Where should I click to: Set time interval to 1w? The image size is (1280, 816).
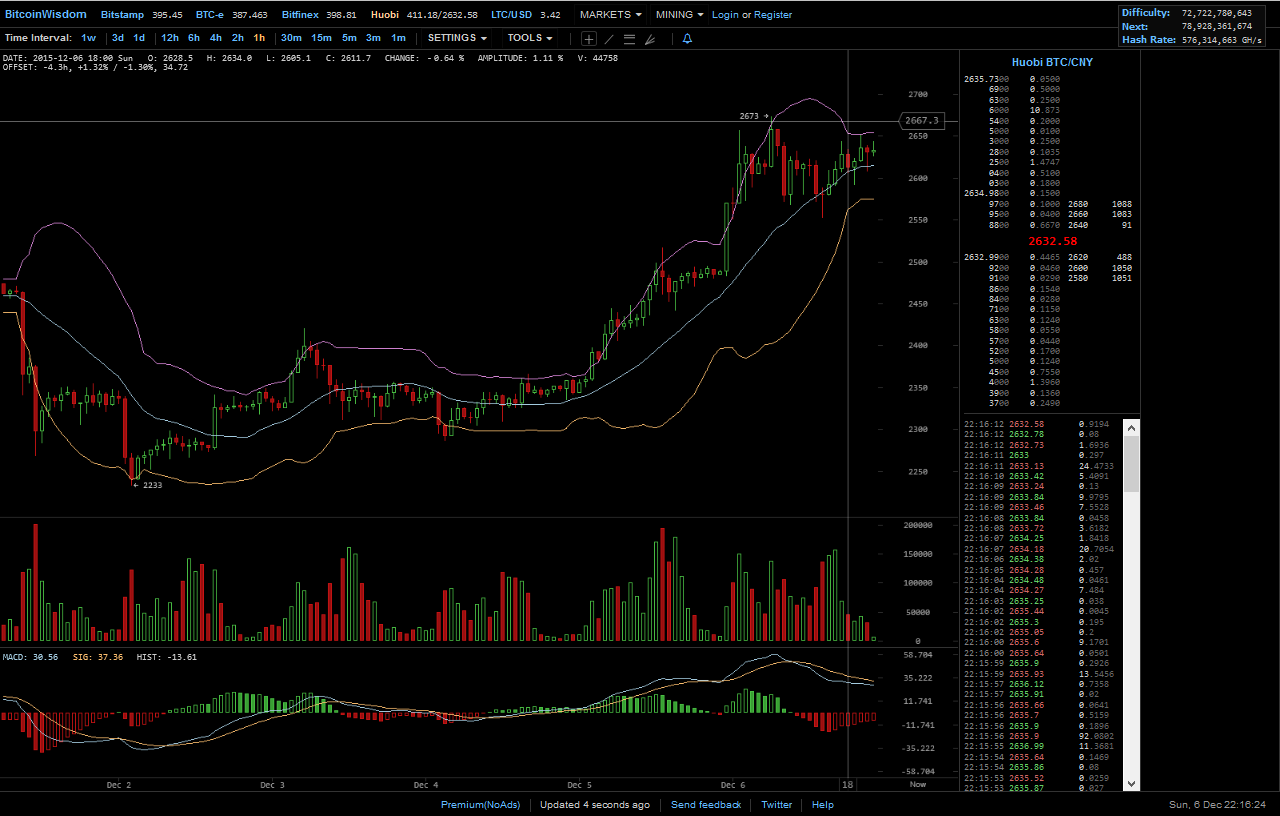[x=89, y=38]
